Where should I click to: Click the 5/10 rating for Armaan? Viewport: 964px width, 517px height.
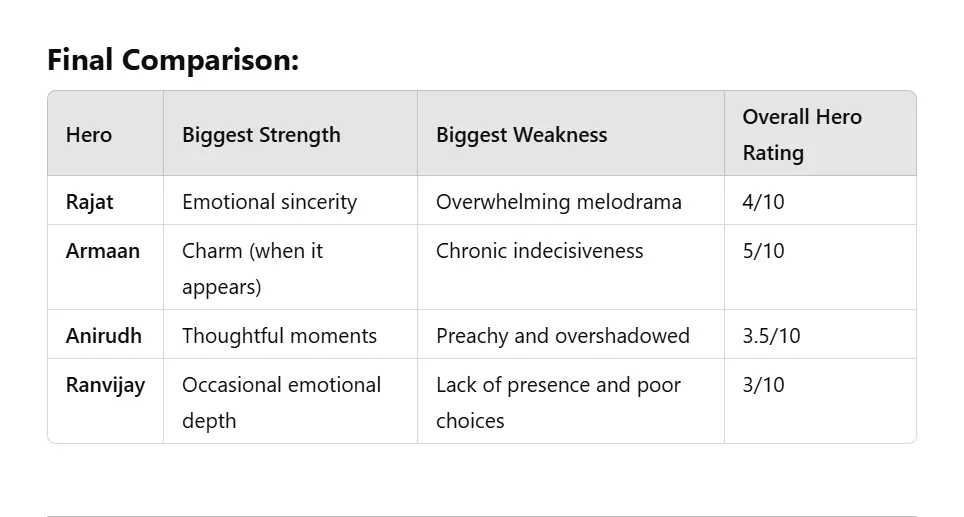tap(764, 251)
